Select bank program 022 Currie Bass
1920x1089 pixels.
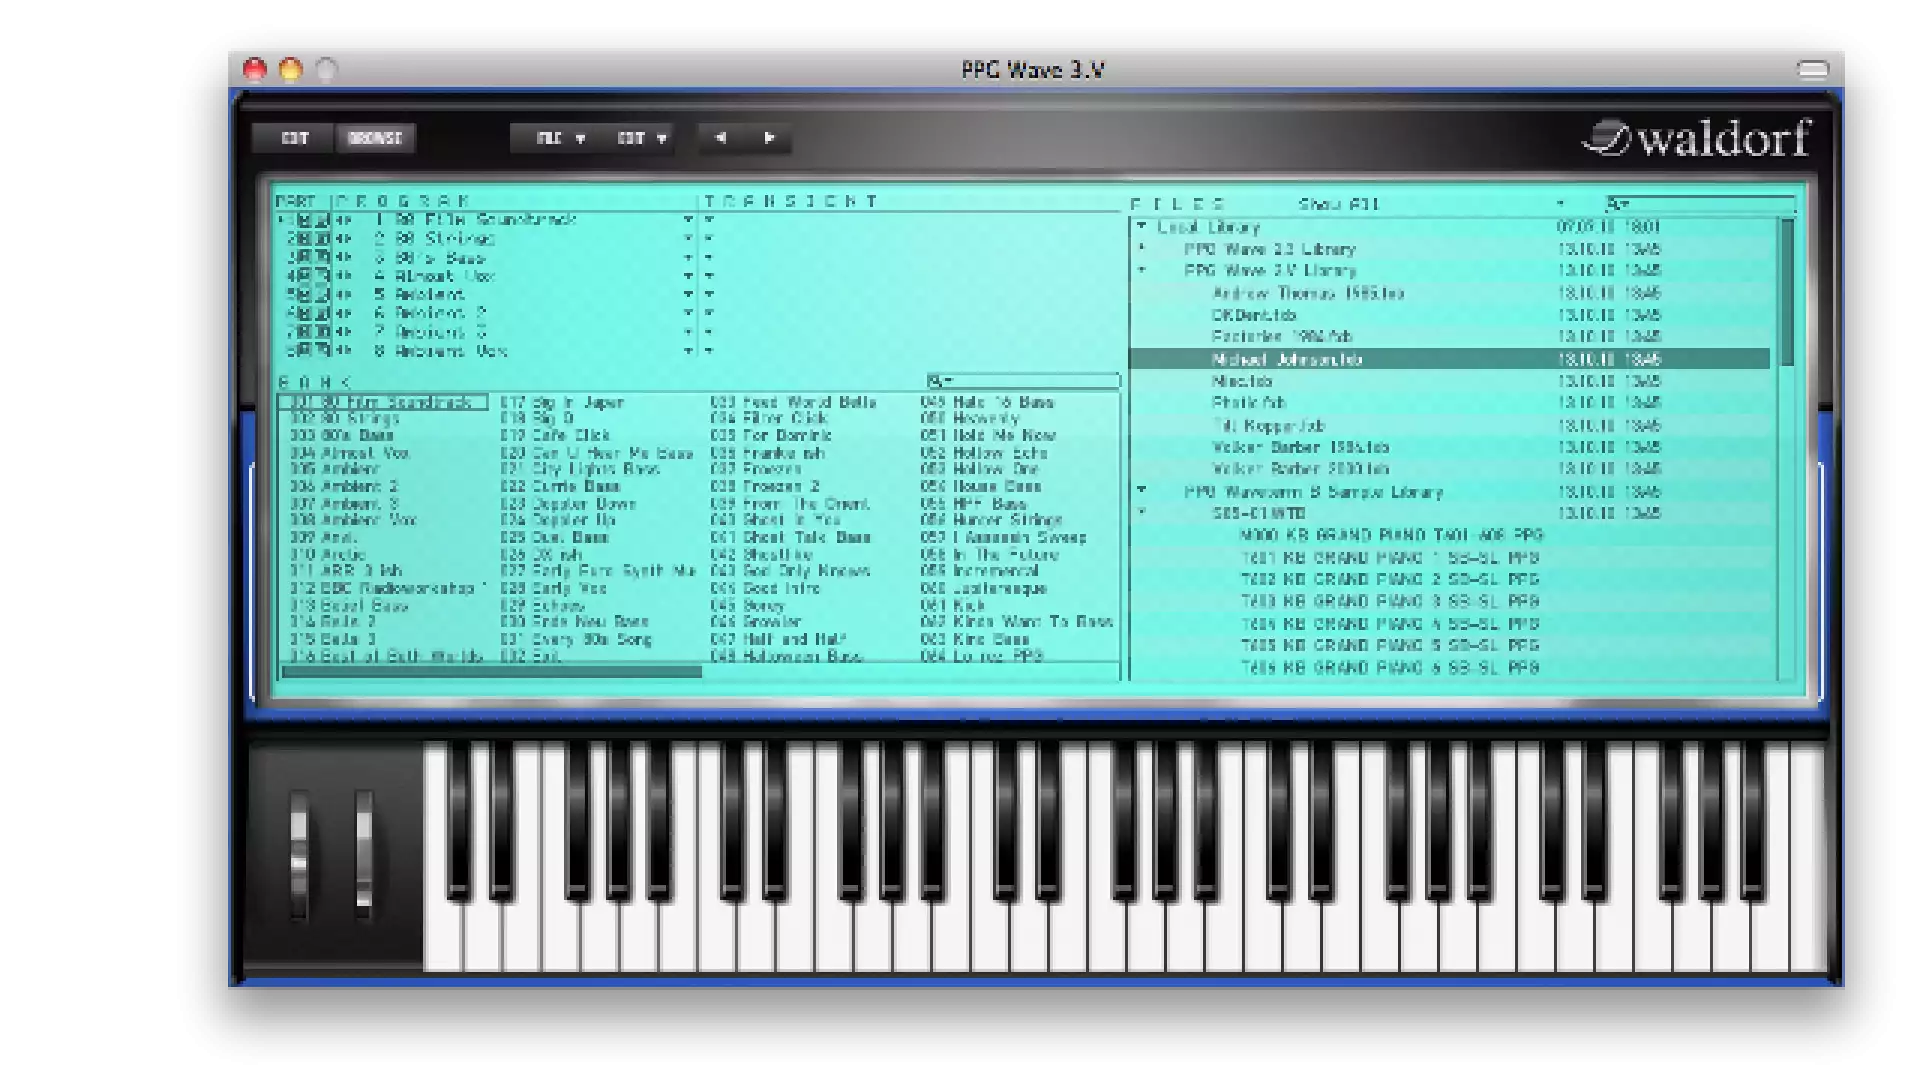560,487
